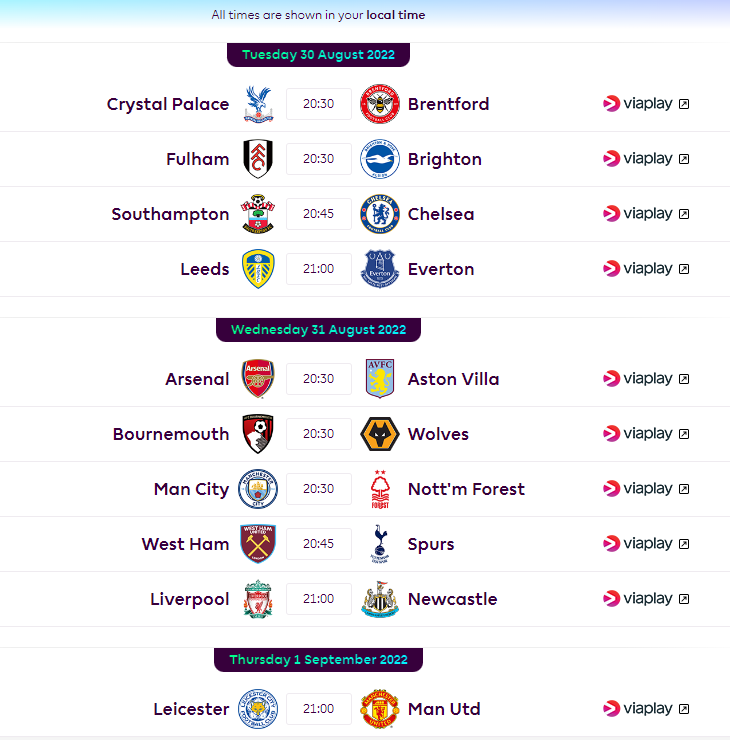Click the Nott'm Forest team name
The image size is (730, 740).
point(466,489)
